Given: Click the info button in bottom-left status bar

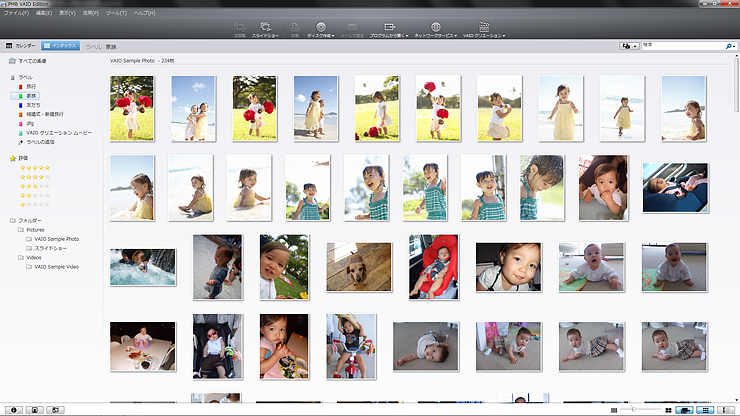Looking at the screenshot, I should tap(12, 410).
